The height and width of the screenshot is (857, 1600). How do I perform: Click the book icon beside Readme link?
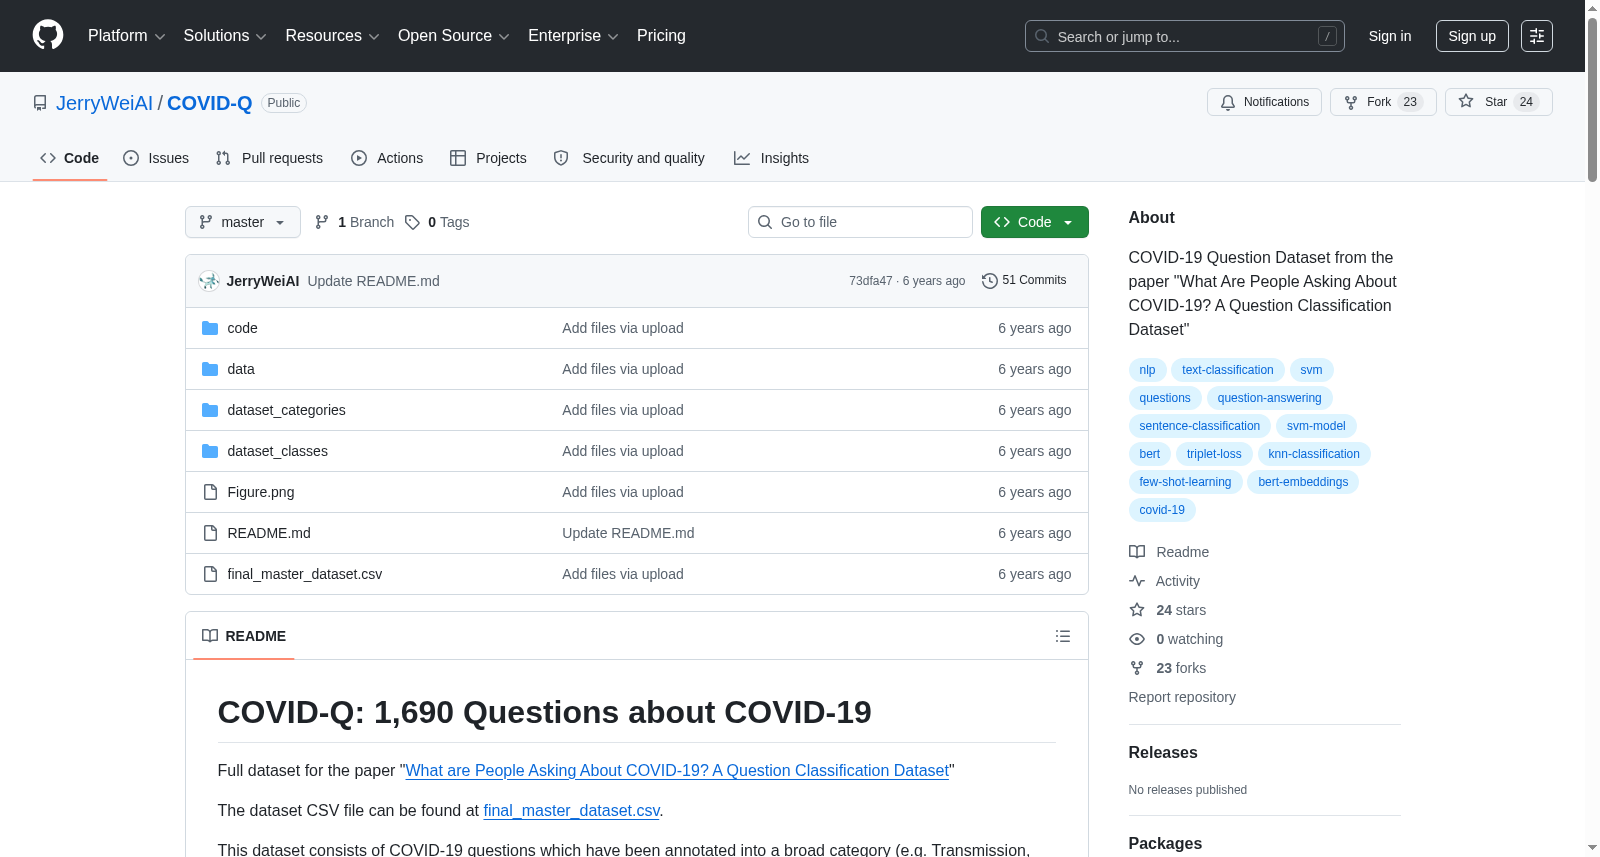[1137, 552]
